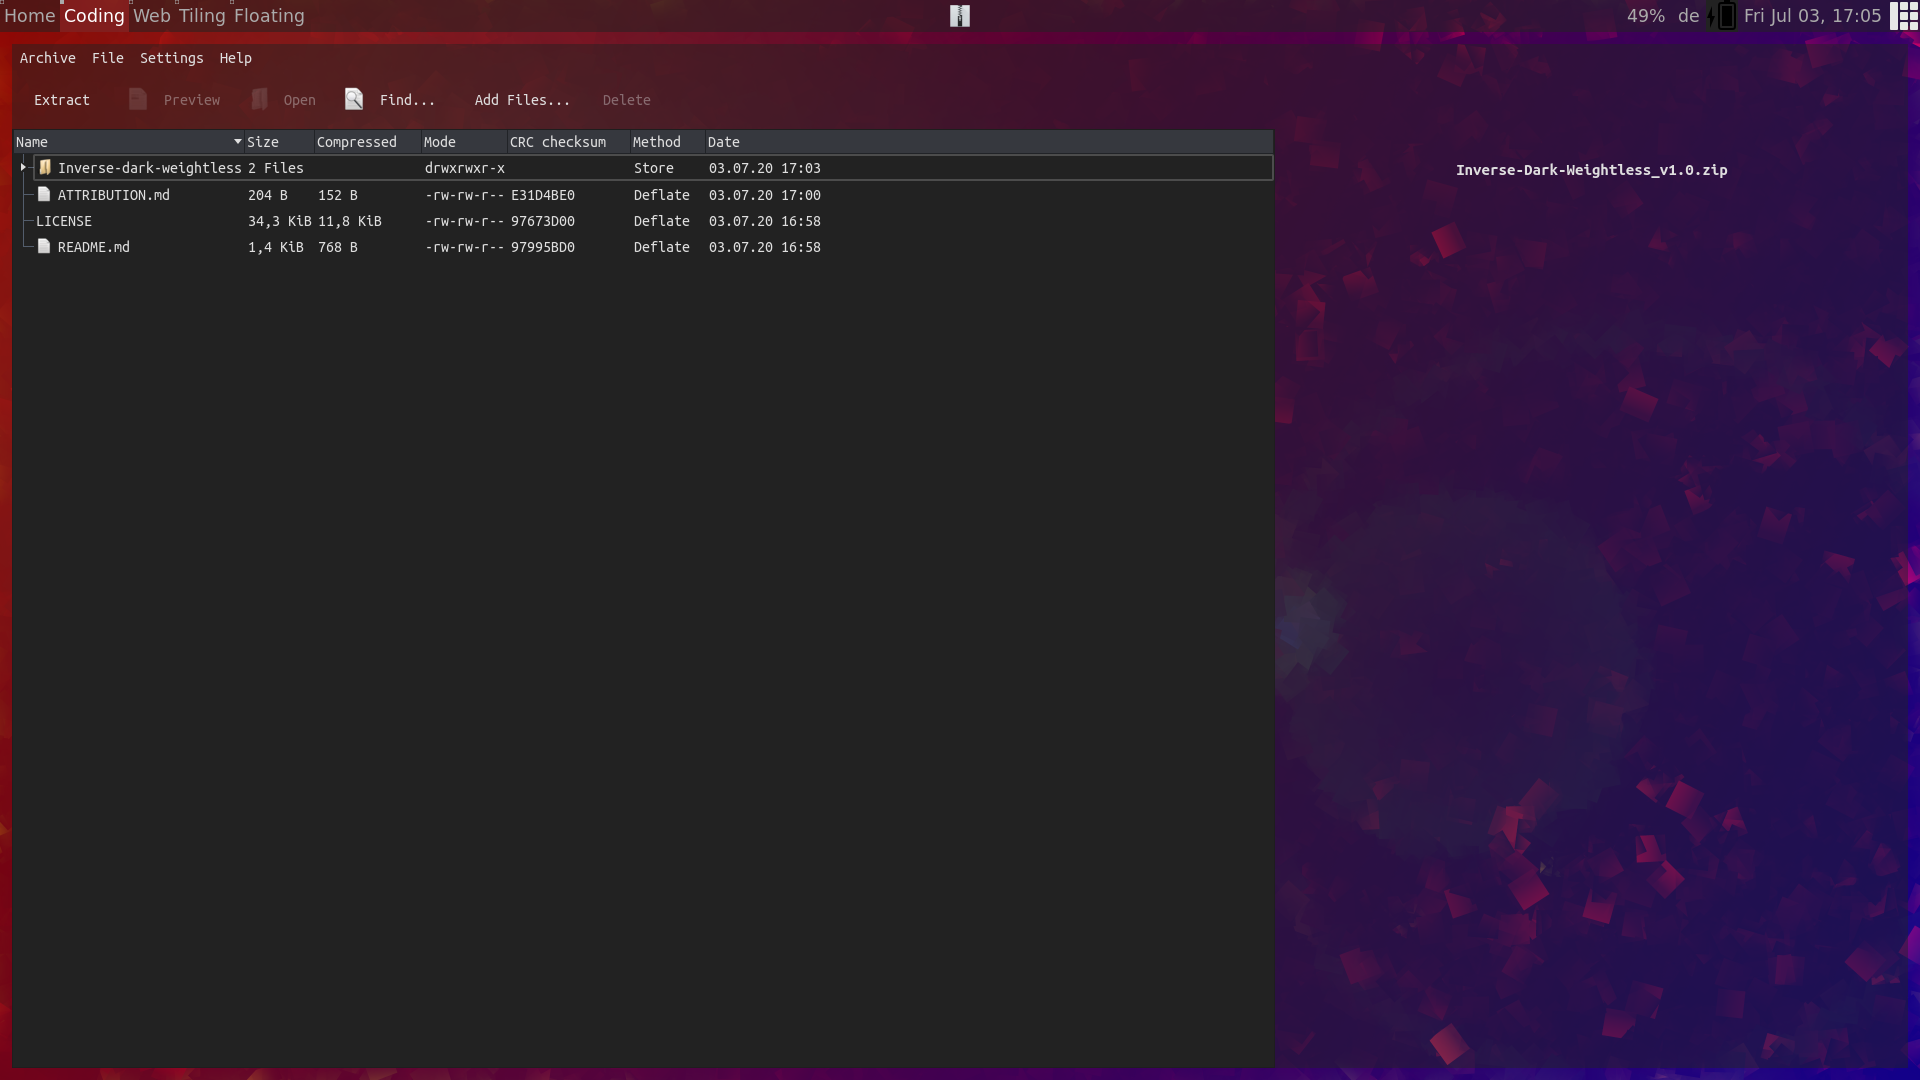Expand the Inverse-dark-weightless folder tree arrow
The width and height of the screenshot is (1920, 1080).
coord(23,168)
